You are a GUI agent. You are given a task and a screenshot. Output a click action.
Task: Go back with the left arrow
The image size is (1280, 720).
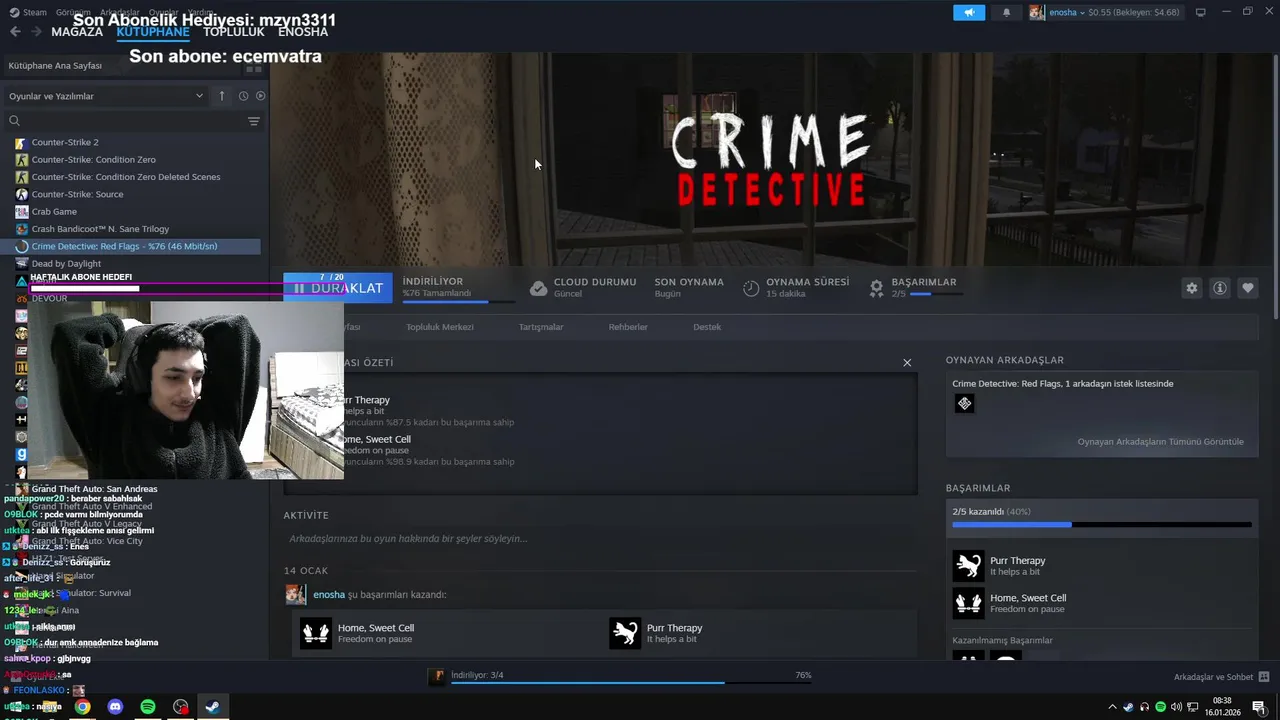click(15, 32)
